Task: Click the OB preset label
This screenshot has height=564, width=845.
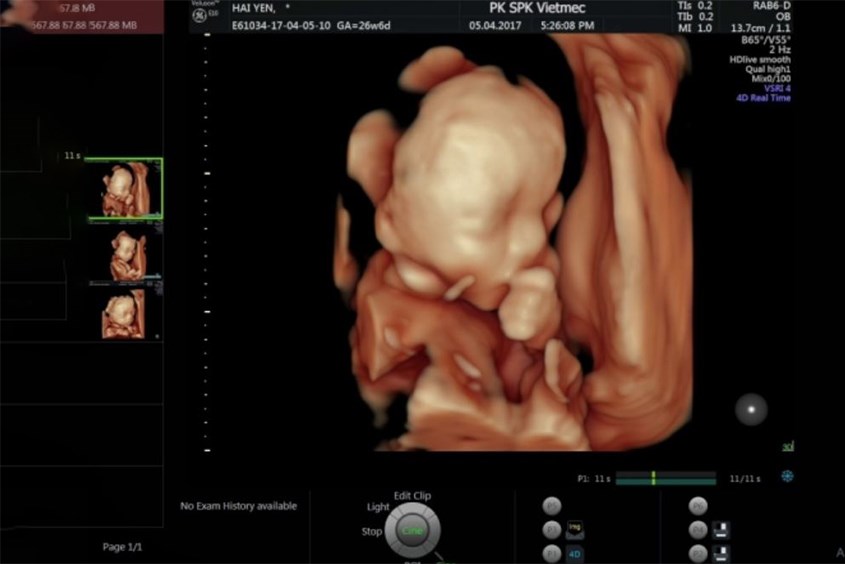Action: point(783,17)
